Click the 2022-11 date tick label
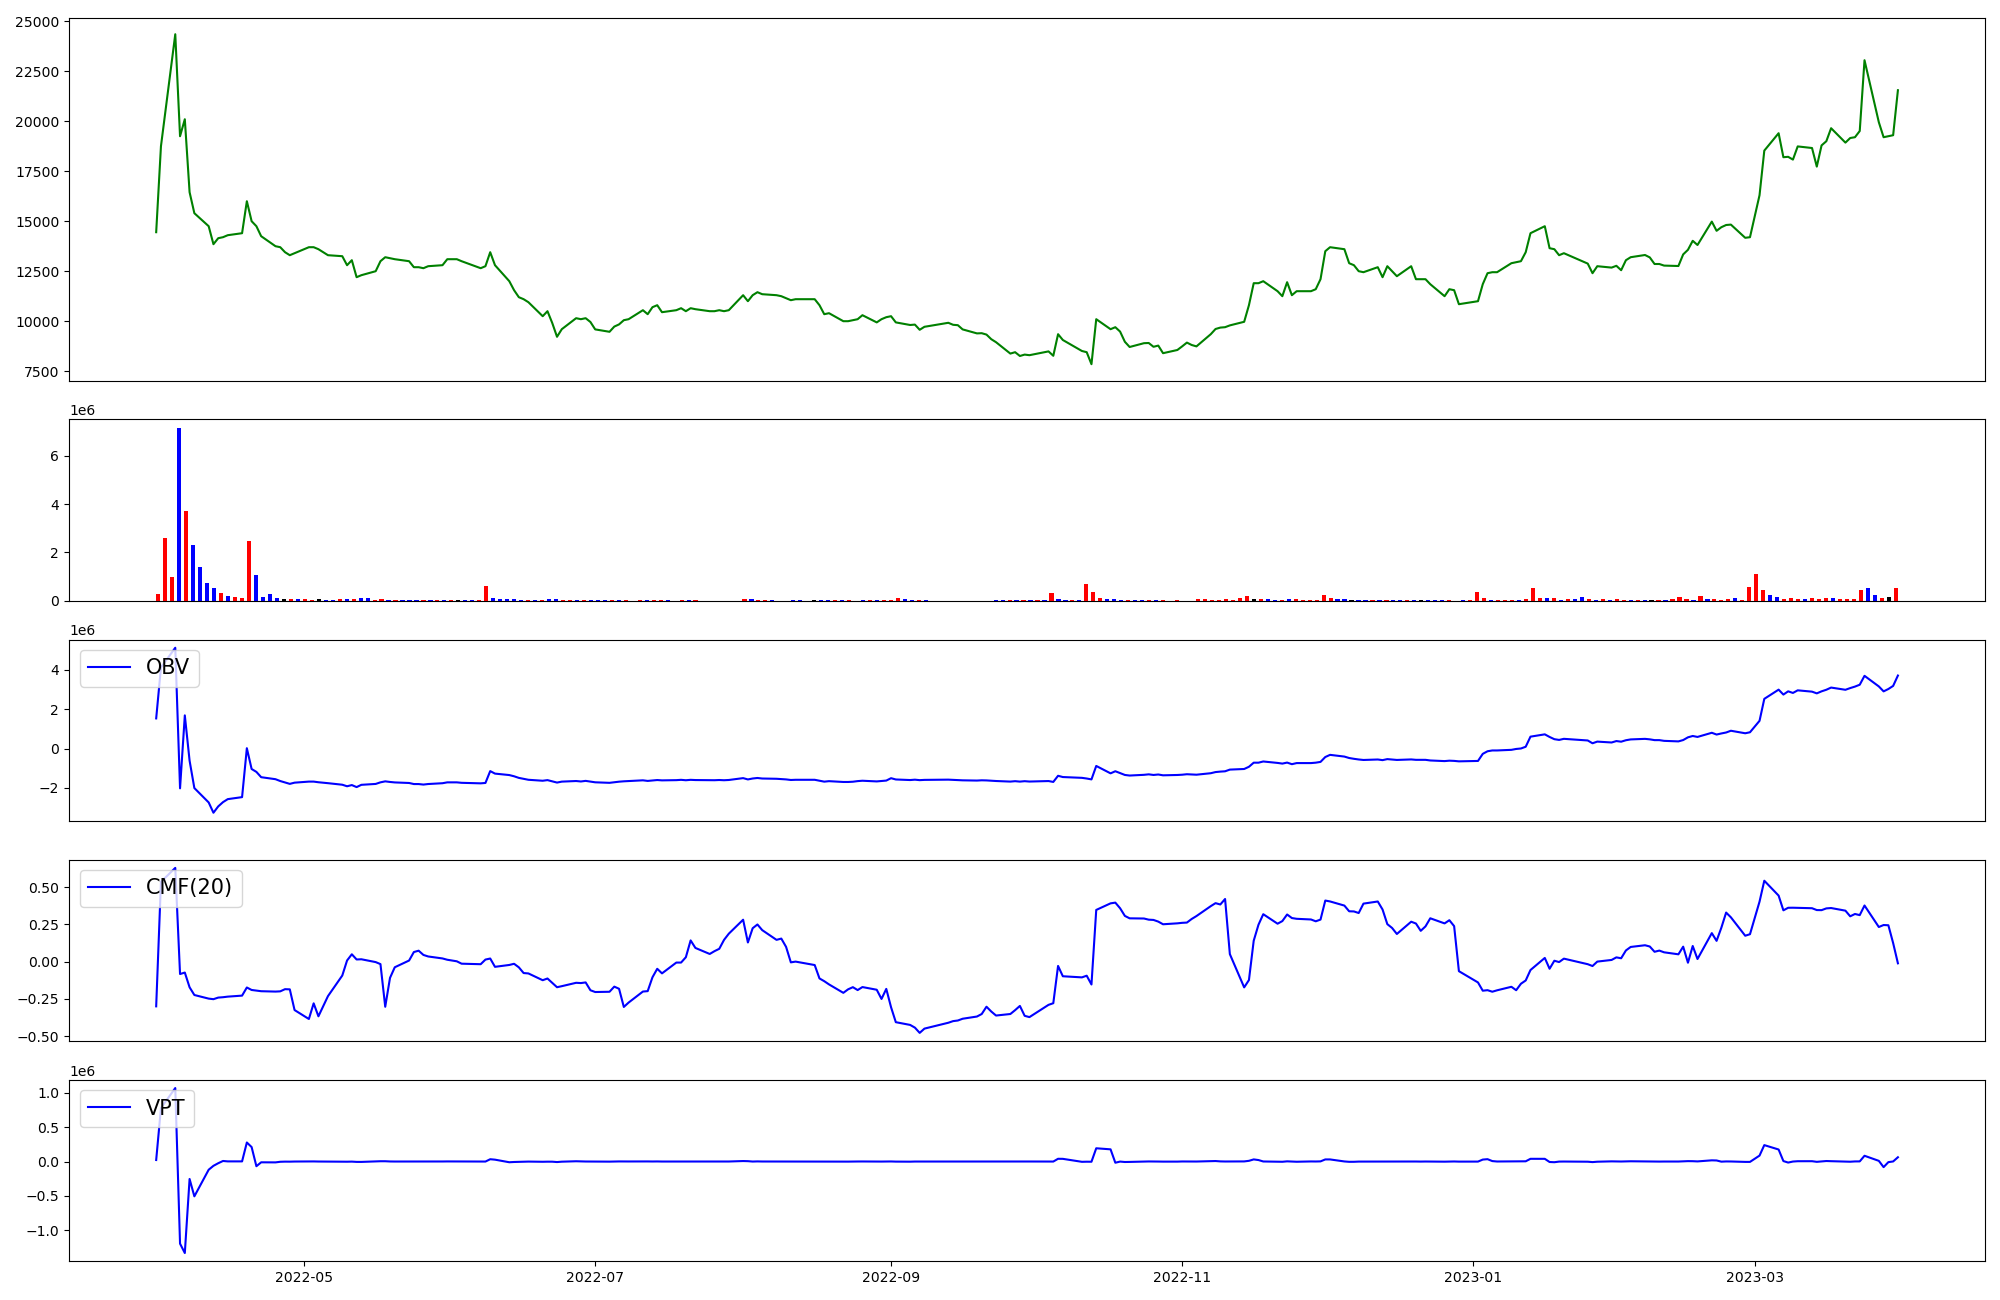The height and width of the screenshot is (1300, 2000). [1182, 1277]
